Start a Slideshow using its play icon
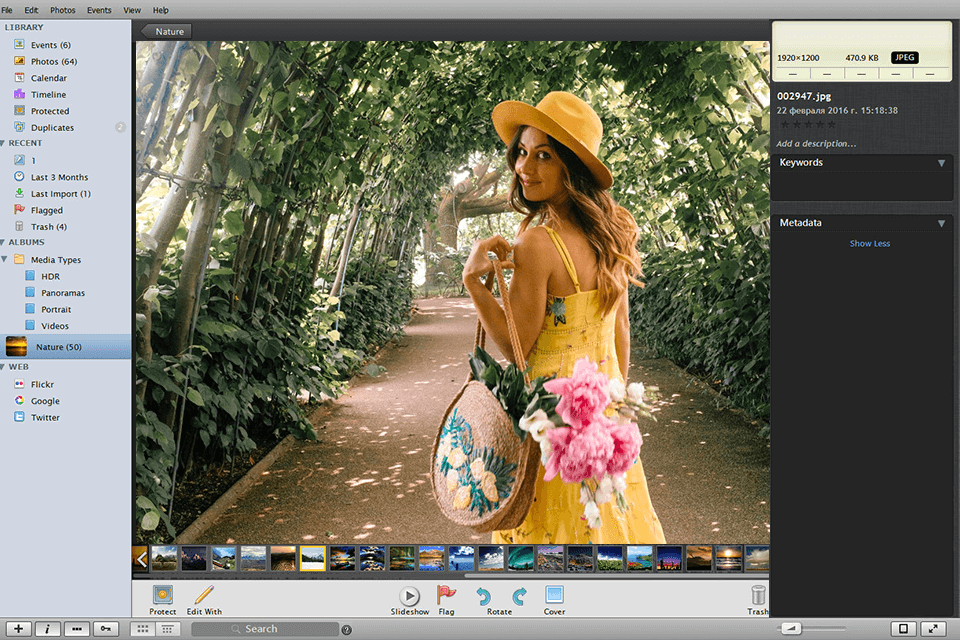 point(410,593)
